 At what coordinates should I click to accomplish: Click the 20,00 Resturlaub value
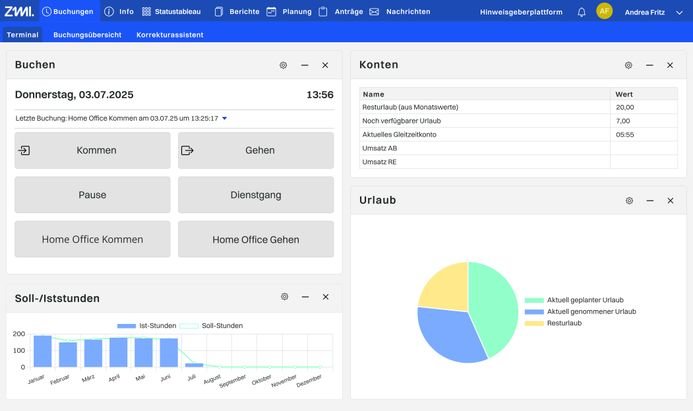[624, 107]
